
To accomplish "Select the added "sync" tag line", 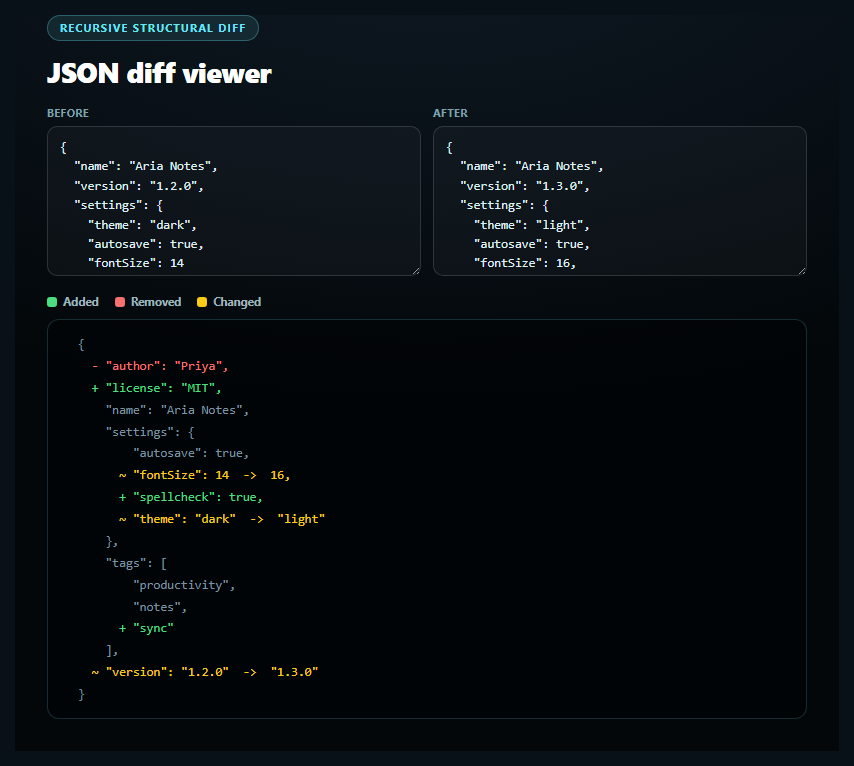I will pyautogui.click(x=147, y=628).
